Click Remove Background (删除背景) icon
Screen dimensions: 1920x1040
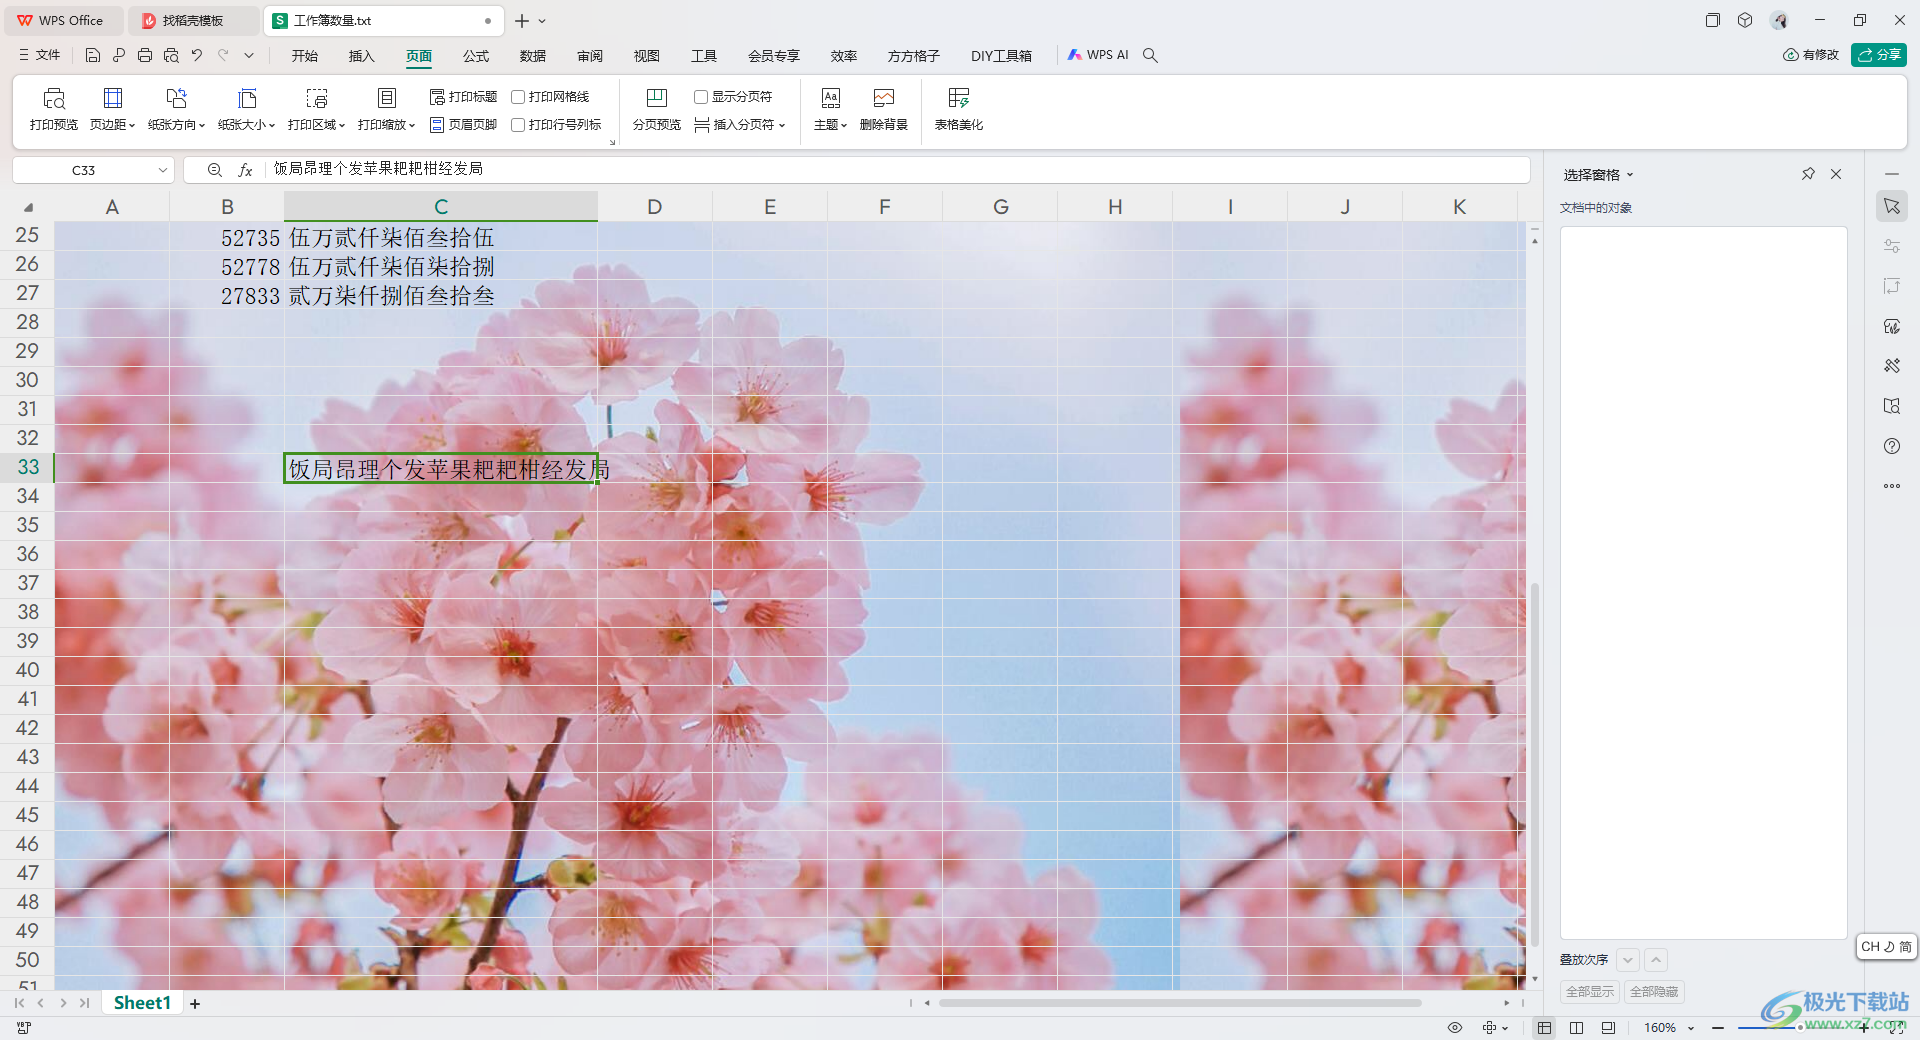pos(883,98)
